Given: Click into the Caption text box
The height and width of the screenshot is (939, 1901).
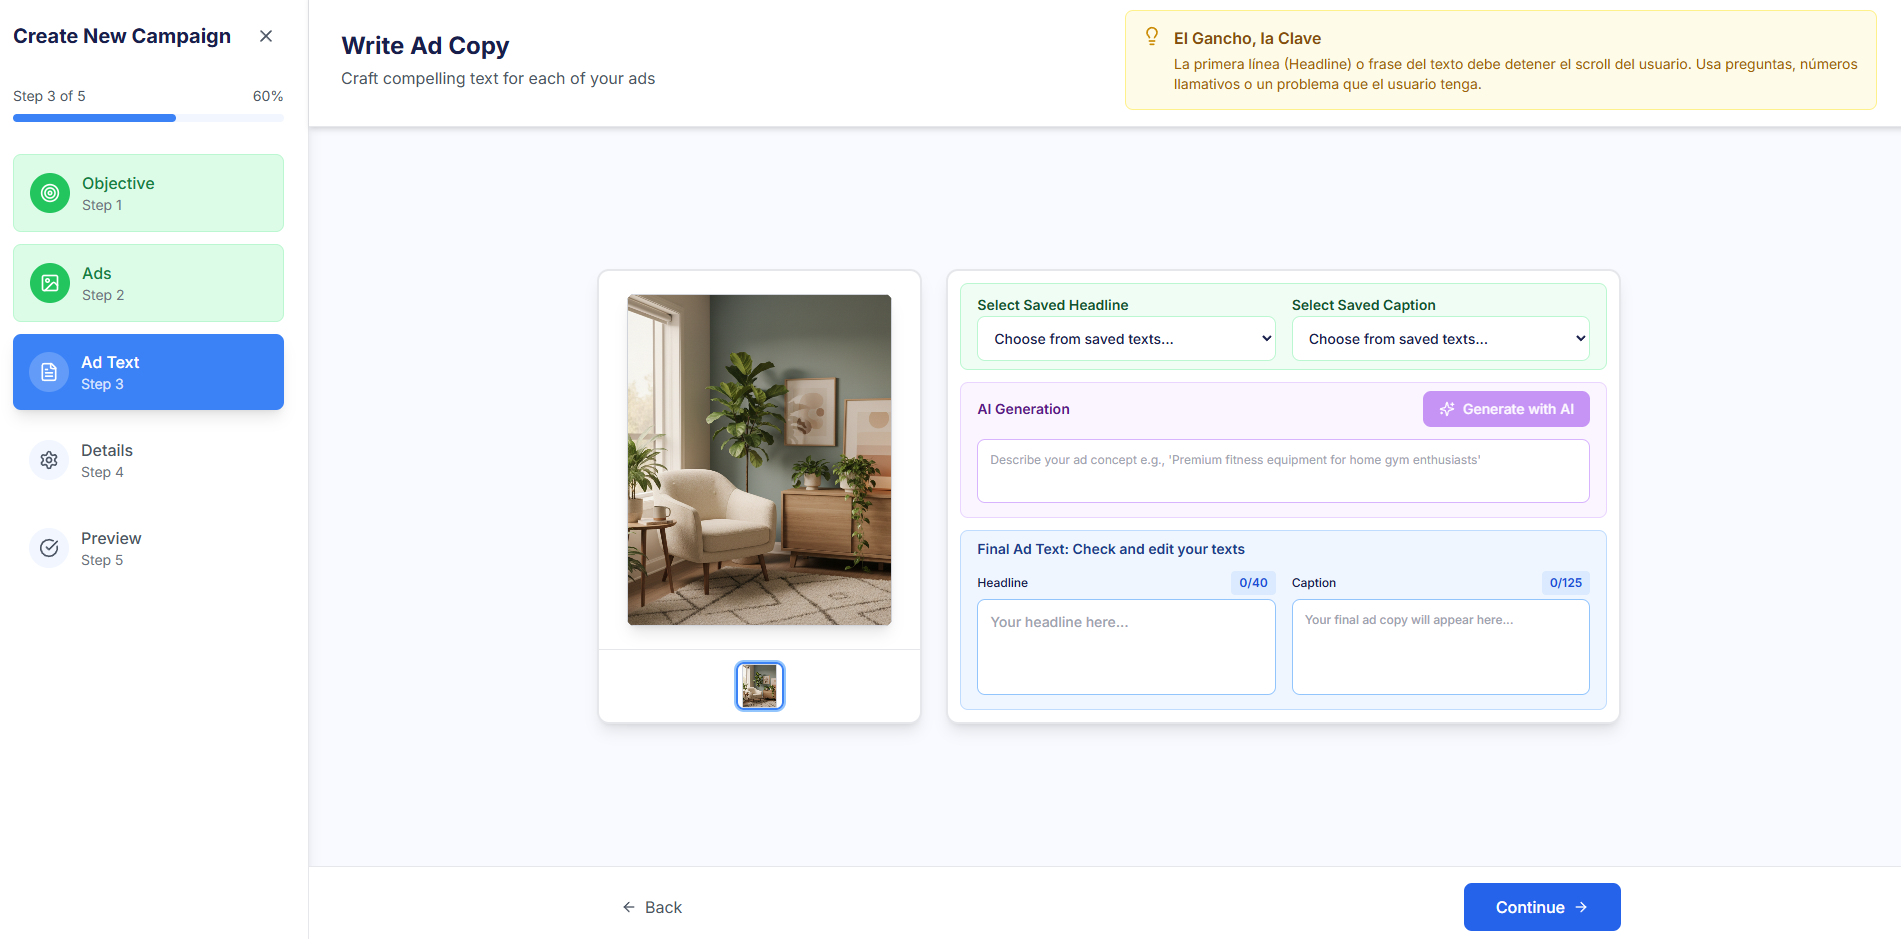Looking at the screenshot, I should (1440, 646).
